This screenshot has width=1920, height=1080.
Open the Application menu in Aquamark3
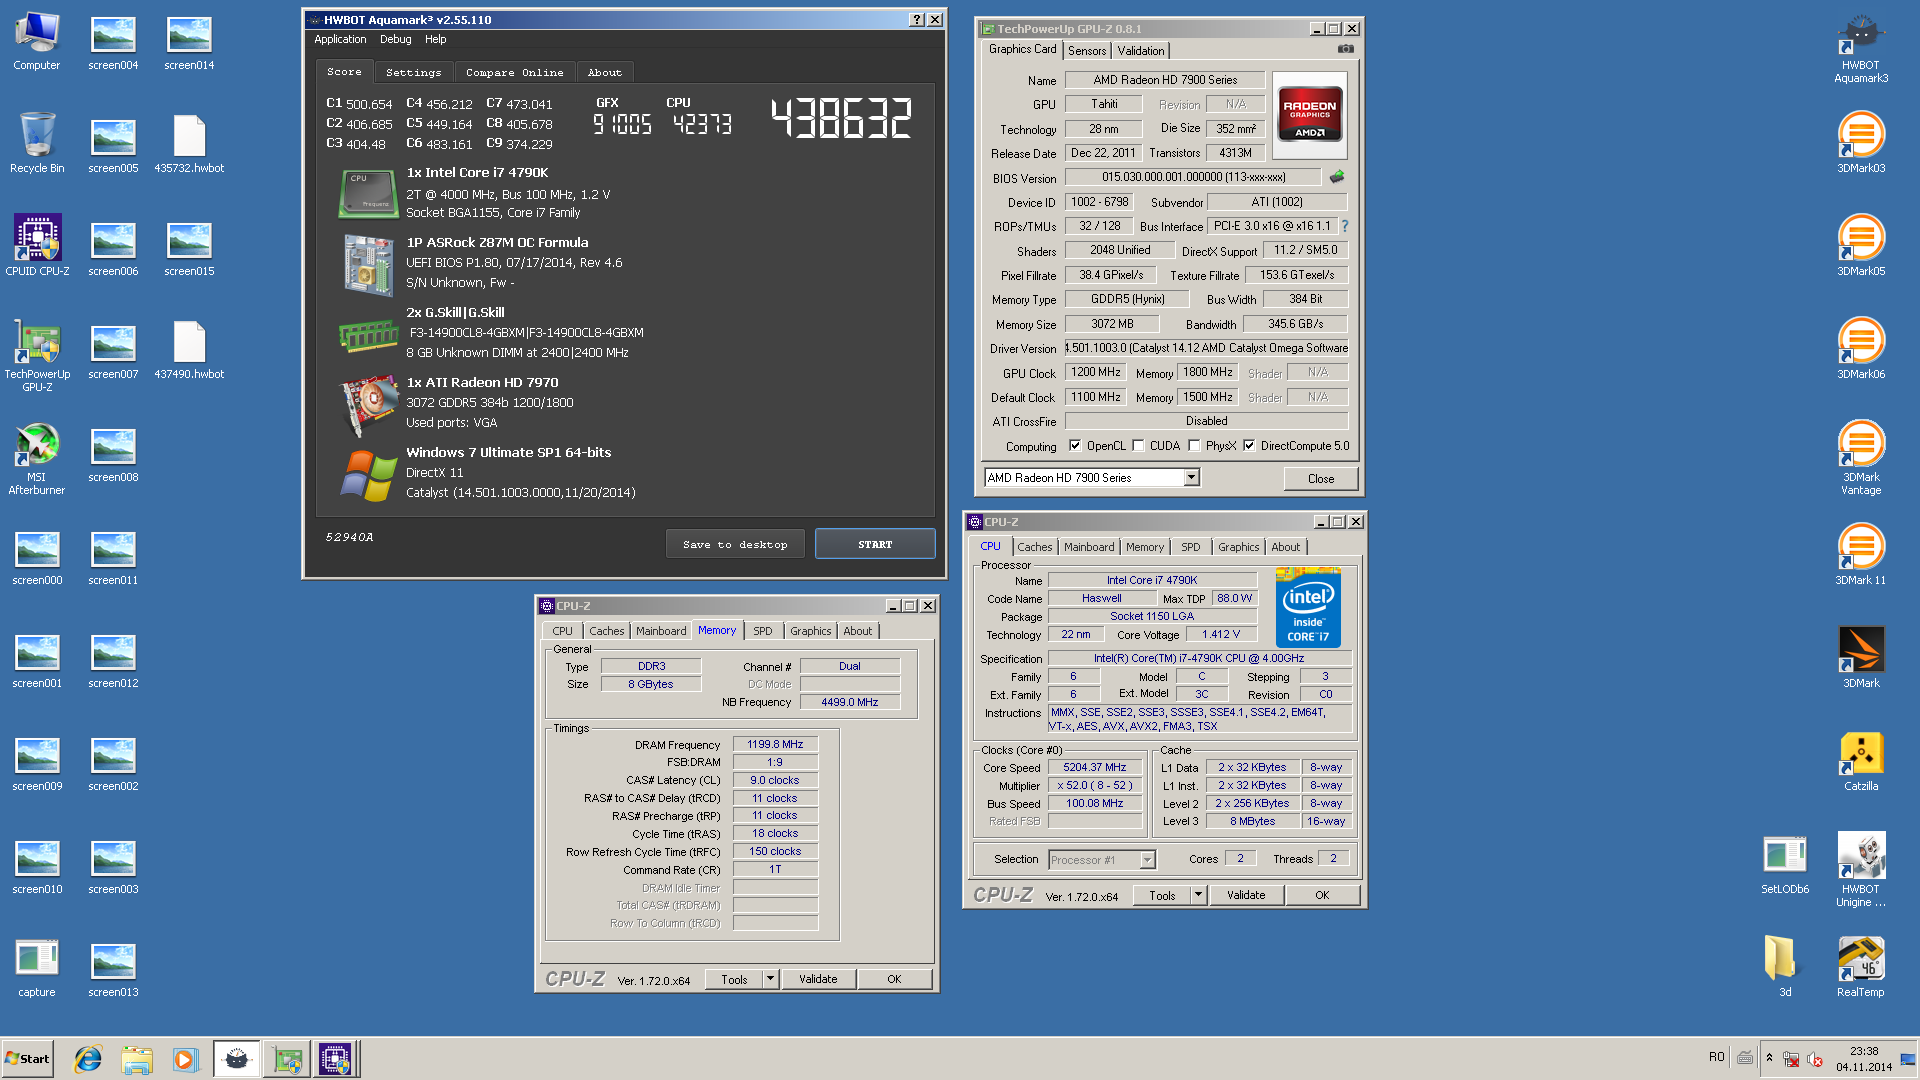click(340, 39)
